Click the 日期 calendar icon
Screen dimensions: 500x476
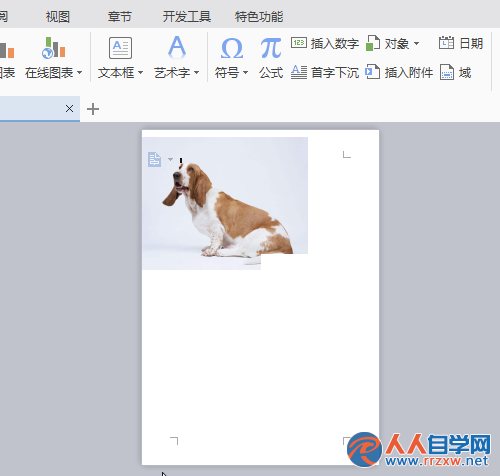tap(446, 43)
